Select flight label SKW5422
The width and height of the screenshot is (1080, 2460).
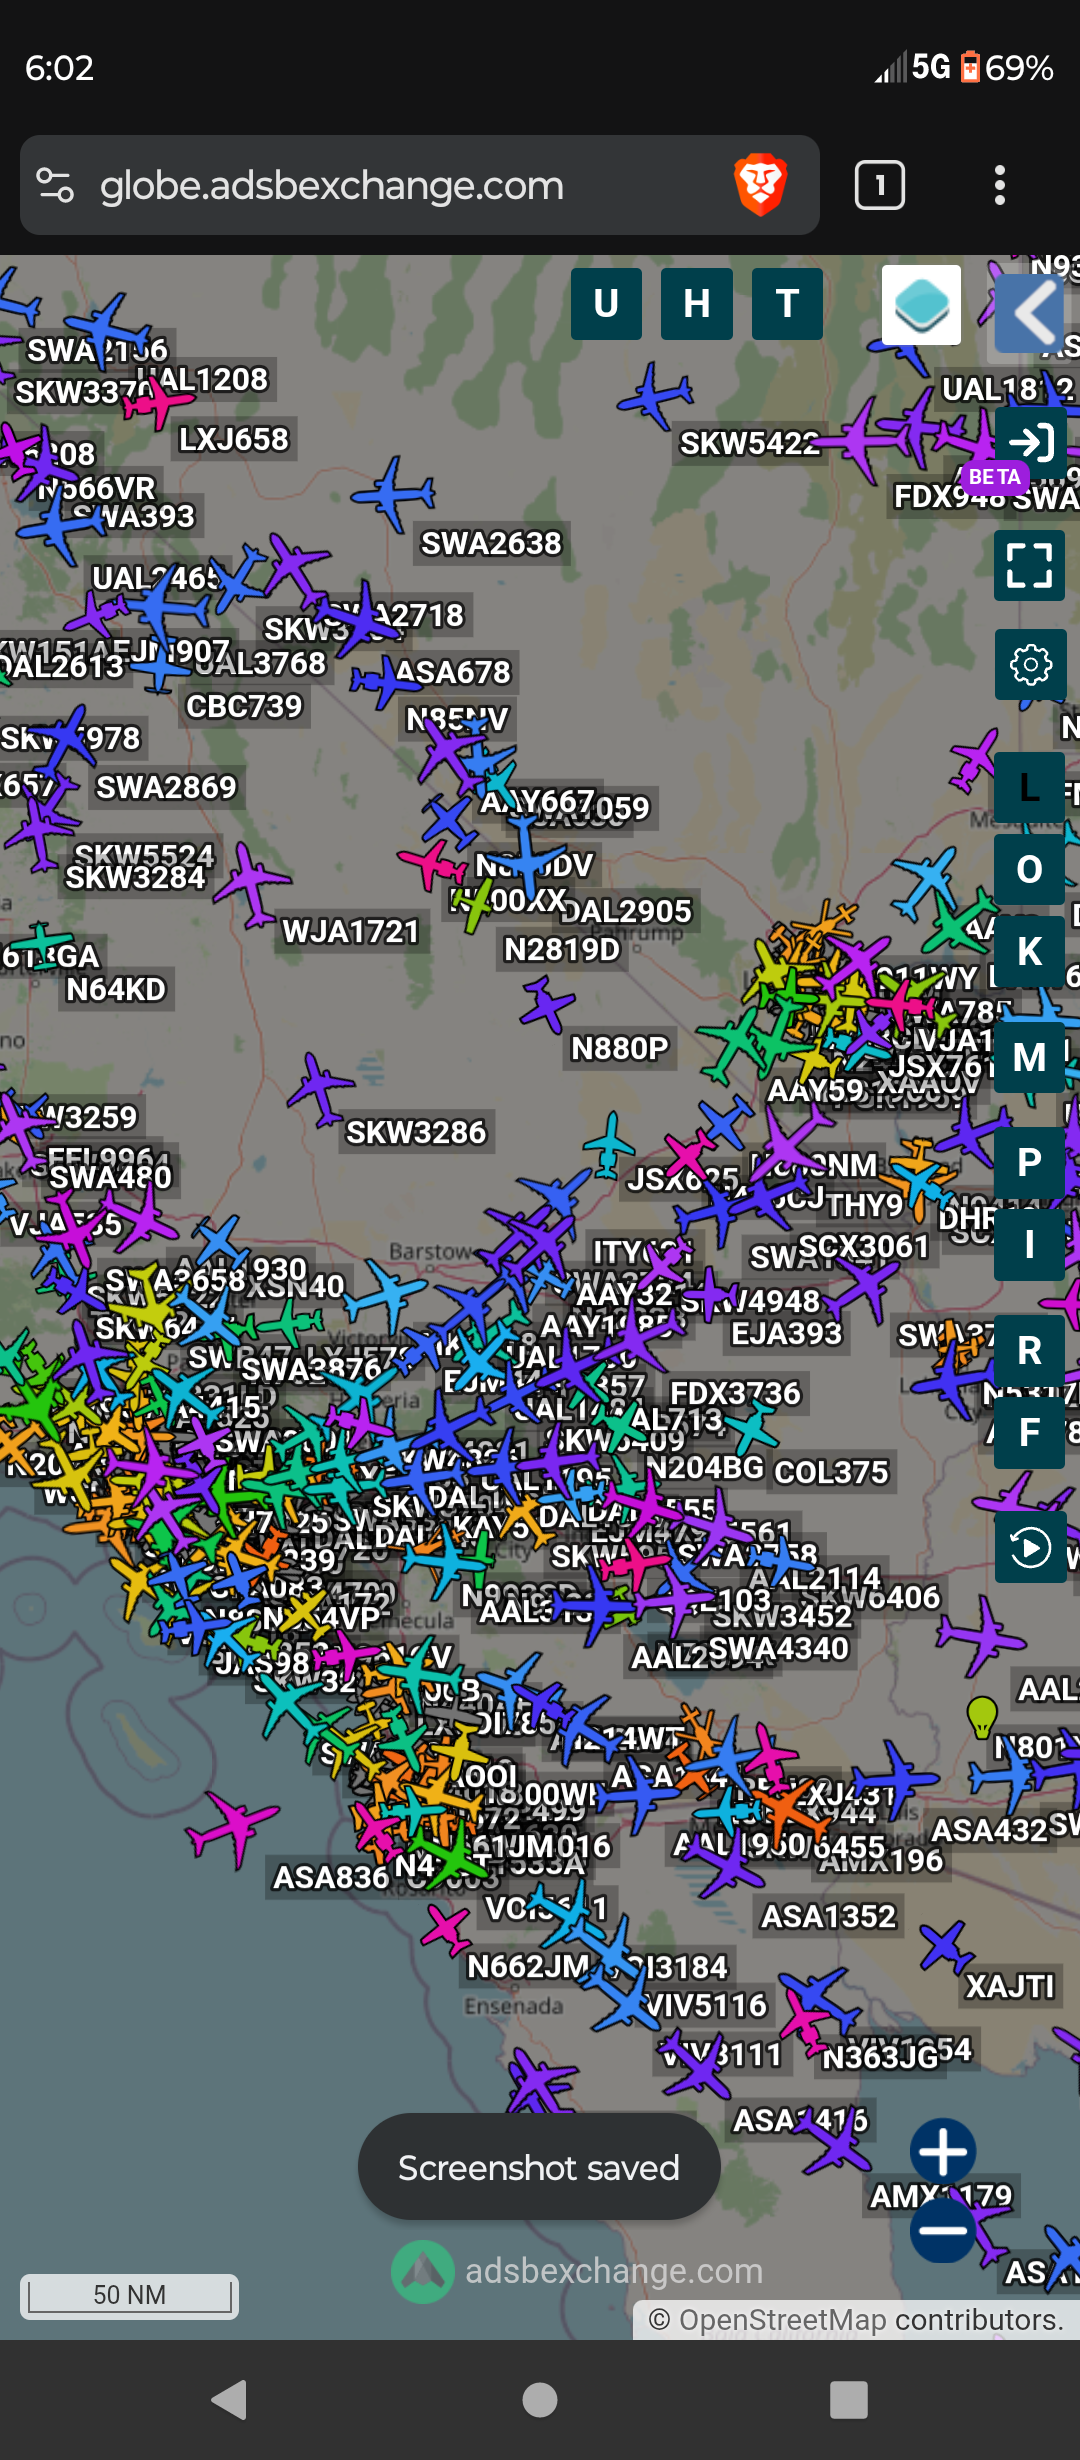(x=750, y=443)
